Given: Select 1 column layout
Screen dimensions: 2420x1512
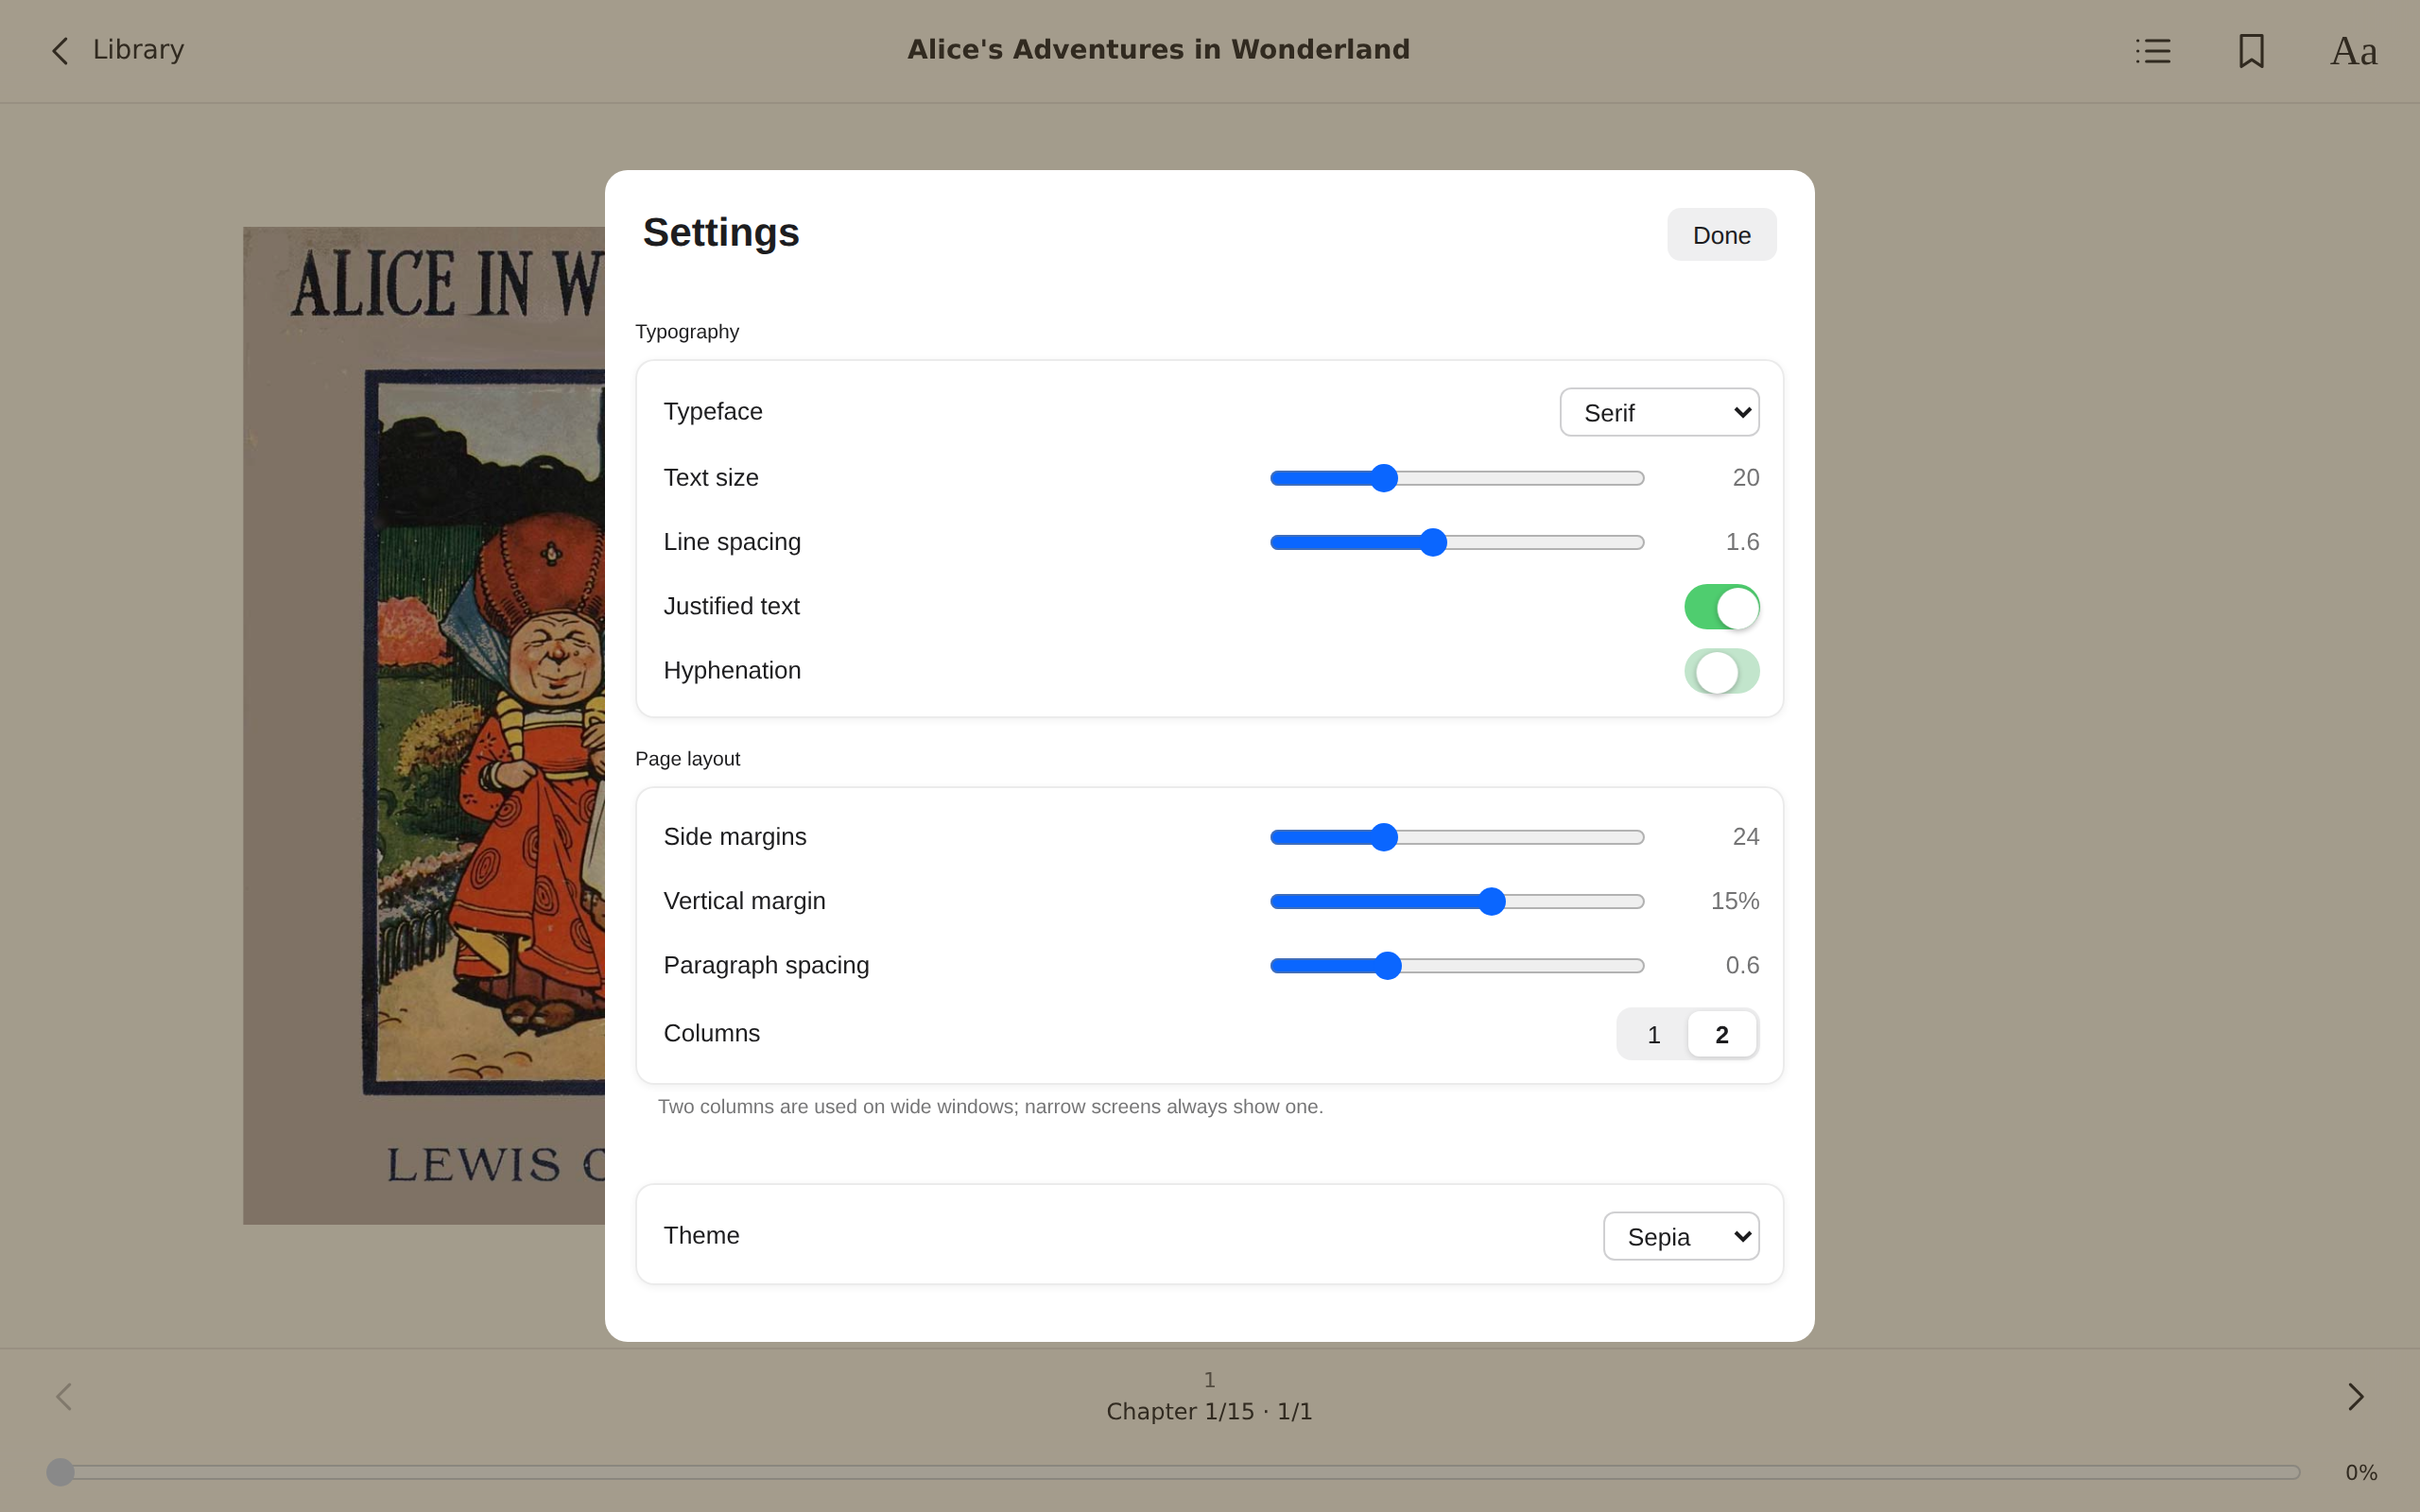Looking at the screenshot, I should 1653,1034.
